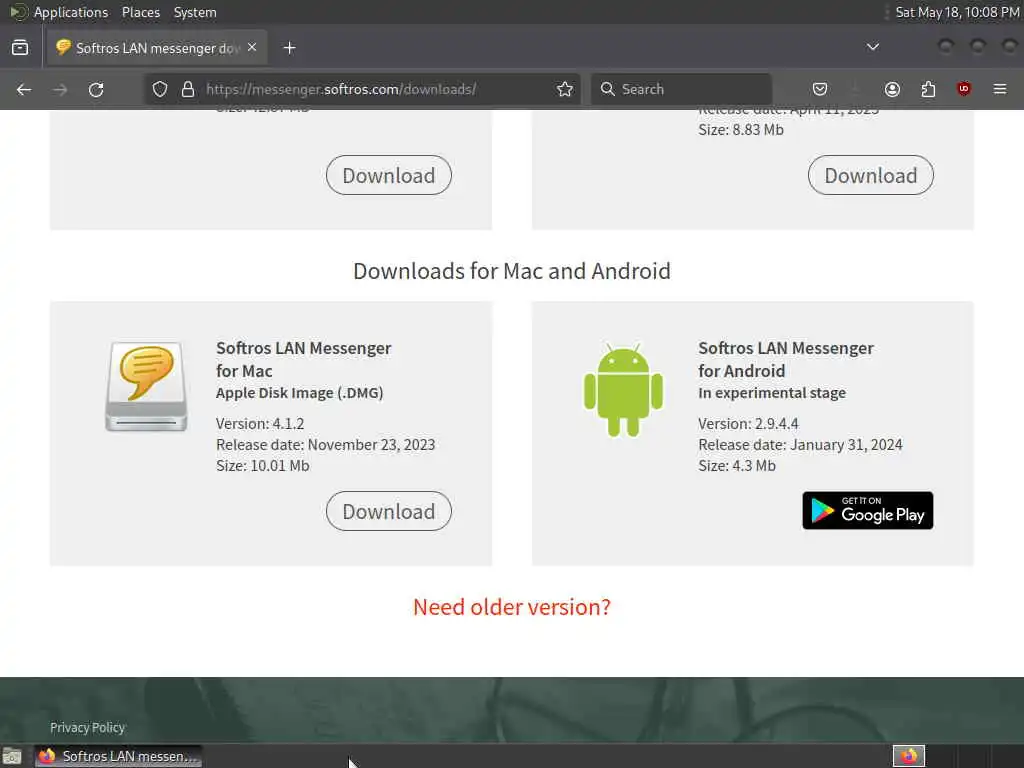This screenshot has height=768, width=1024.
Task: Click the Softros LAN Messenger for Android title
Action: click(x=786, y=359)
